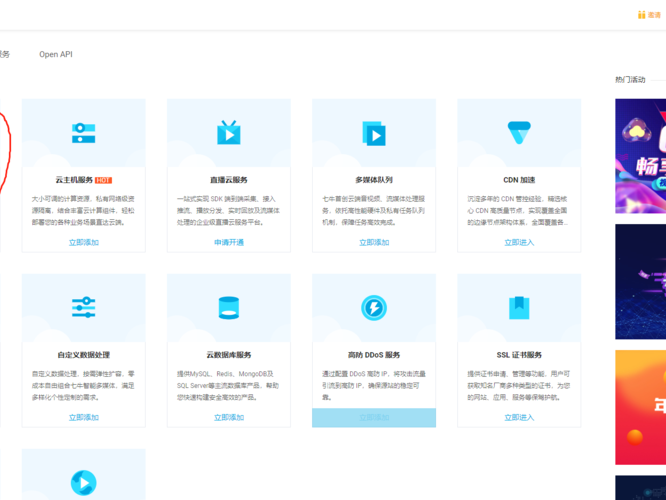Click the 邀请 invite link at top right
Viewport: 666px width, 500px height.
pyautogui.click(x=654, y=15)
